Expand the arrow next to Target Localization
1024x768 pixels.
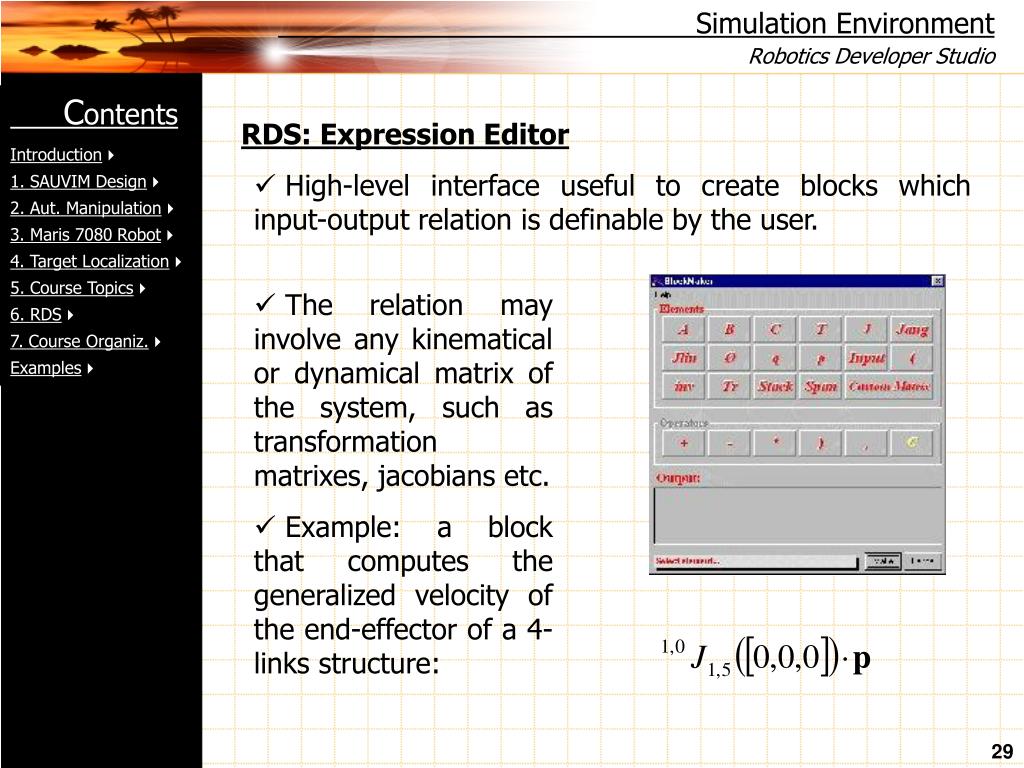tap(178, 262)
